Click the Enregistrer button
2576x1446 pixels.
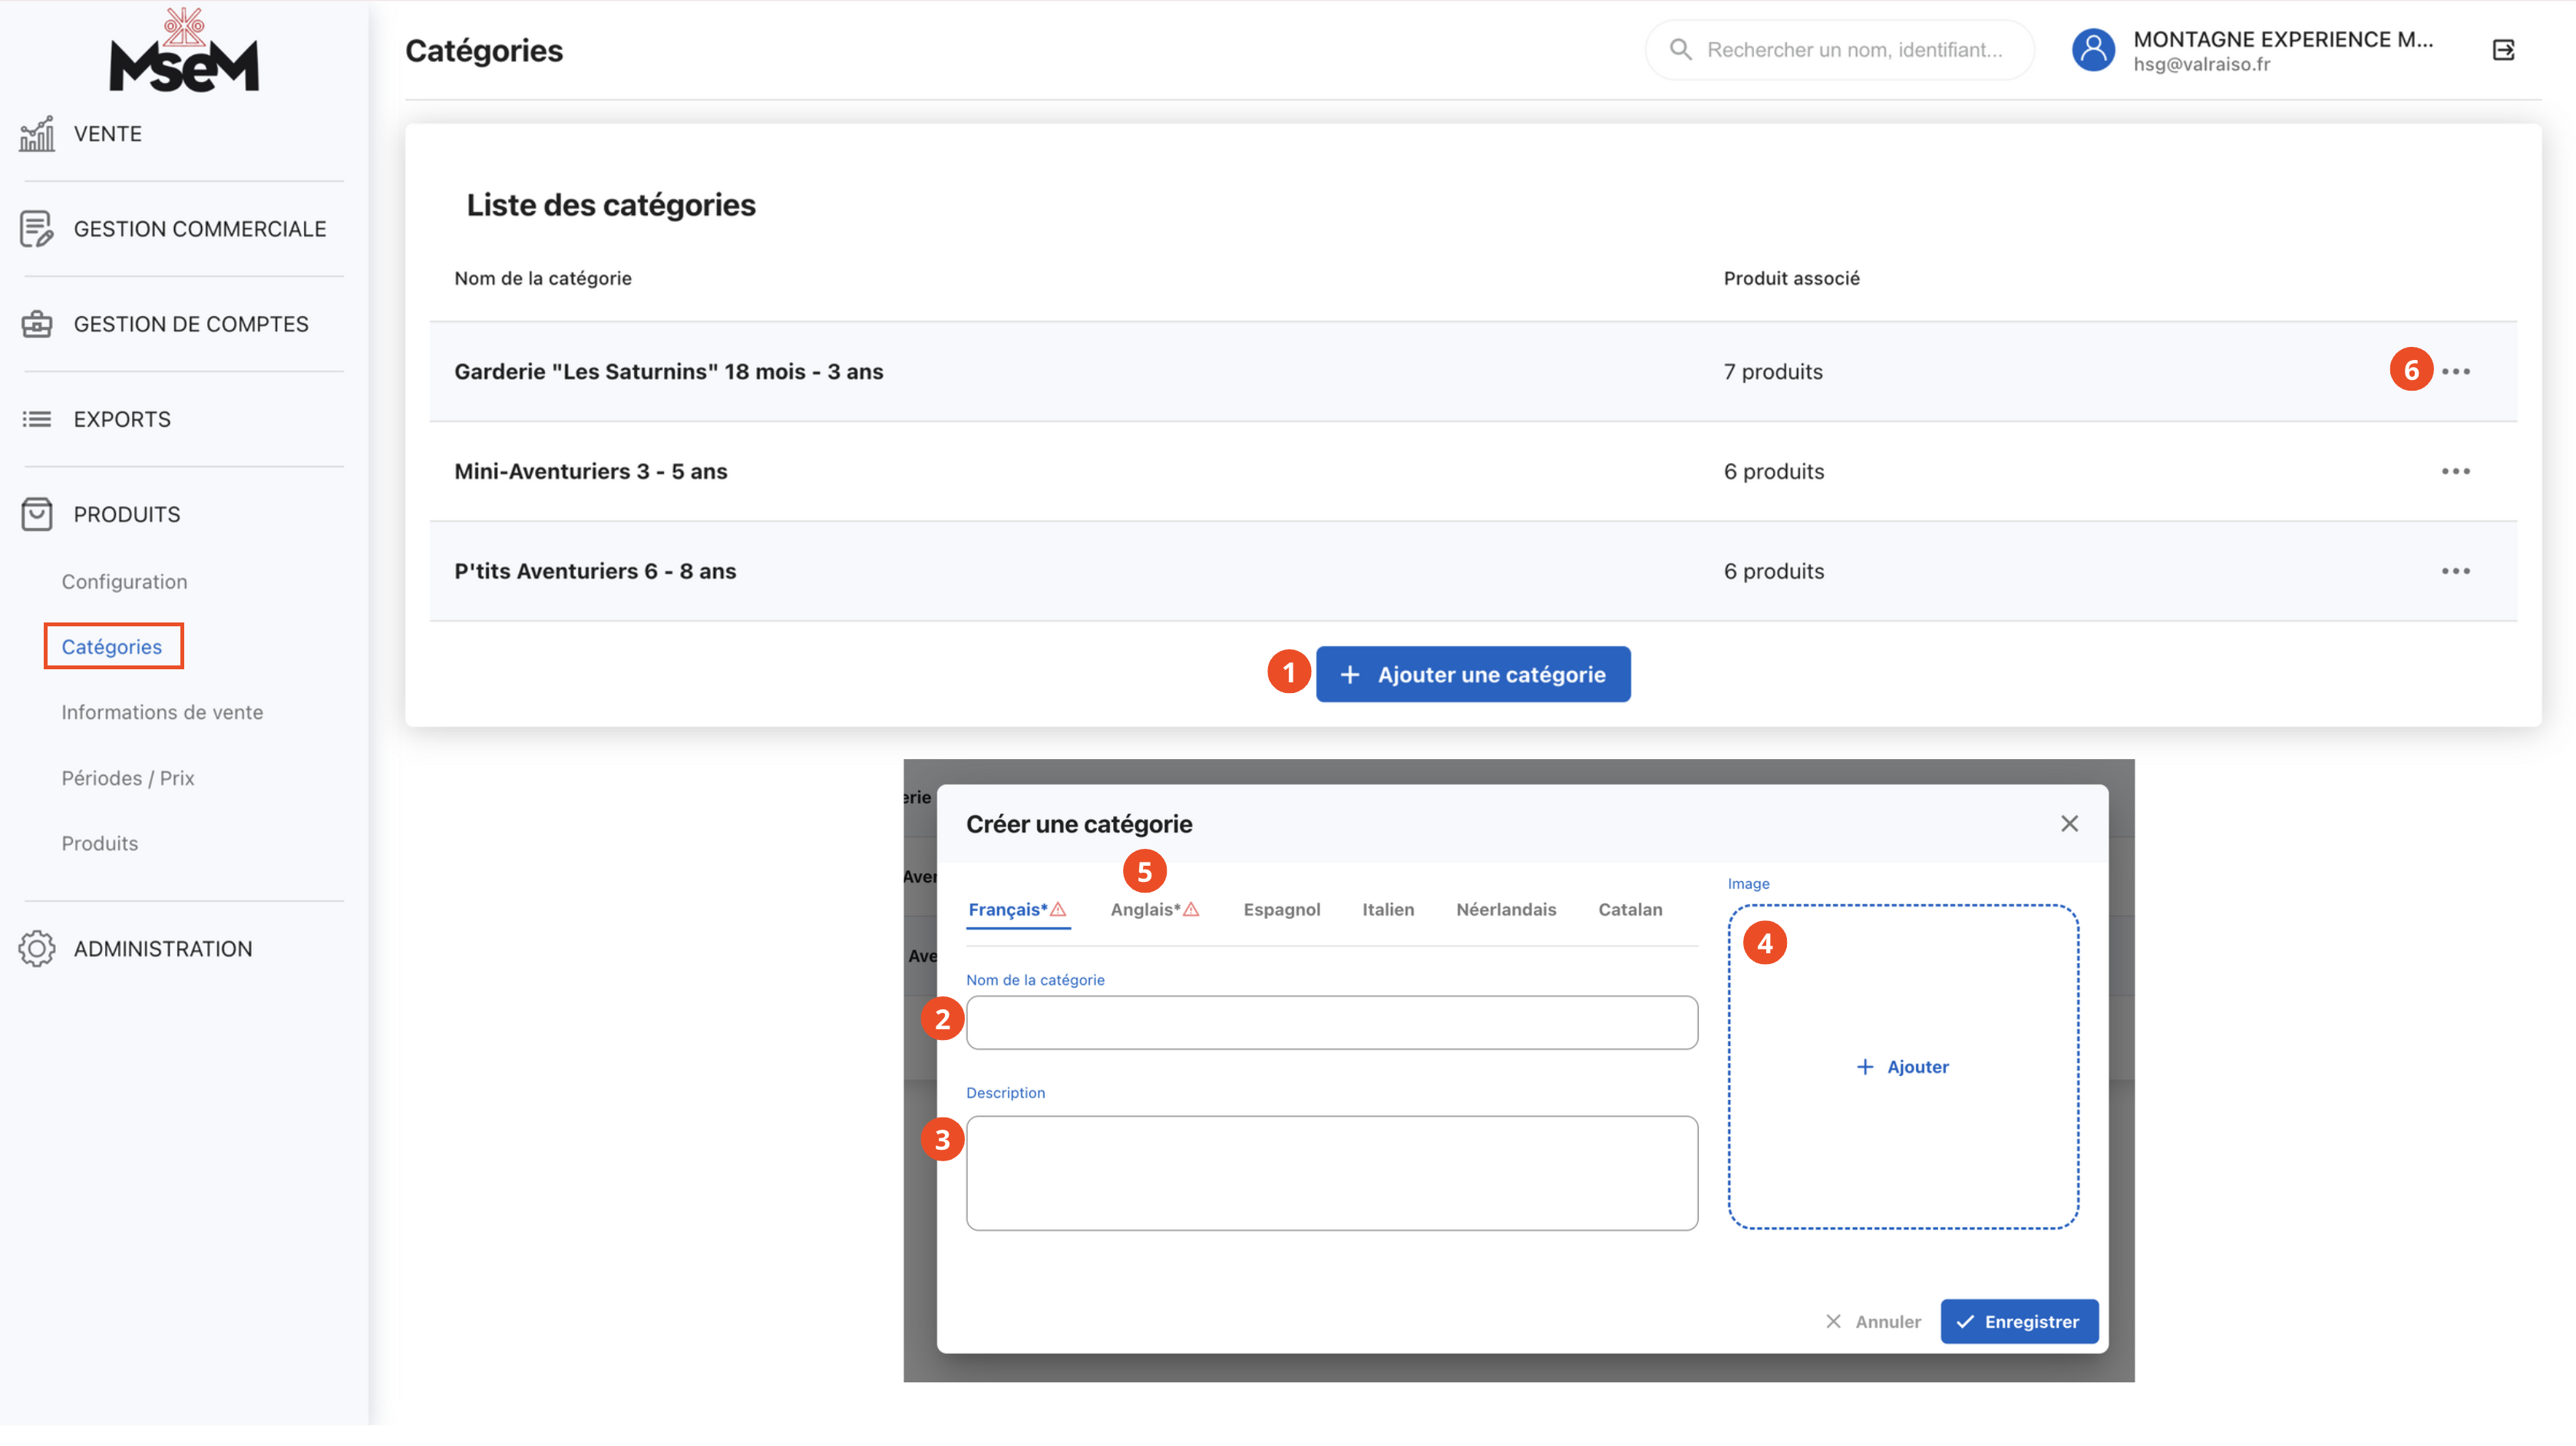(2018, 1321)
